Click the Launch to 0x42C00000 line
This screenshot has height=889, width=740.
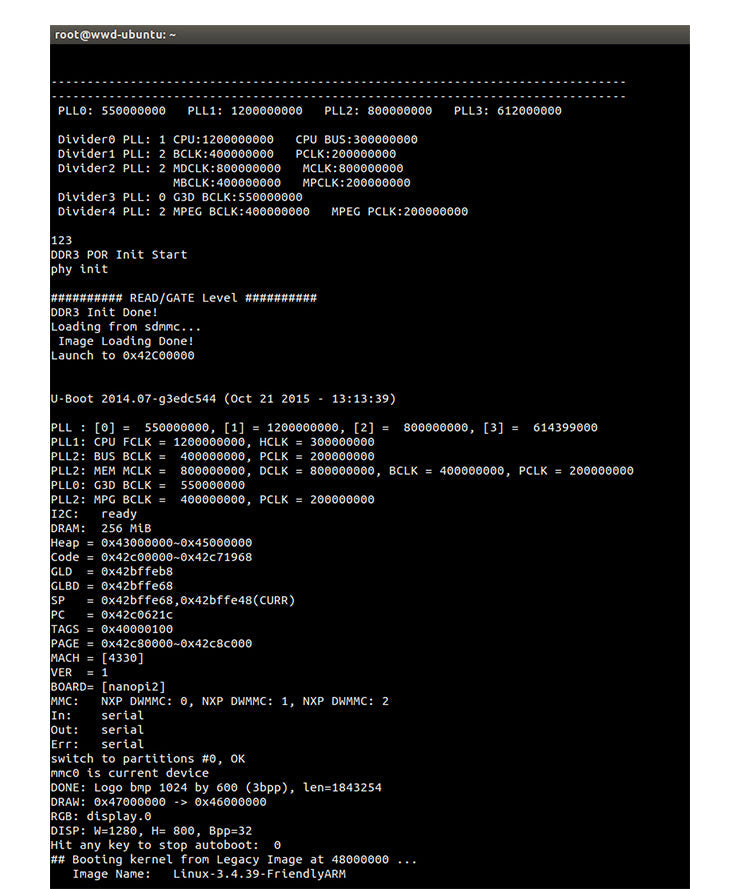click(x=123, y=356)
